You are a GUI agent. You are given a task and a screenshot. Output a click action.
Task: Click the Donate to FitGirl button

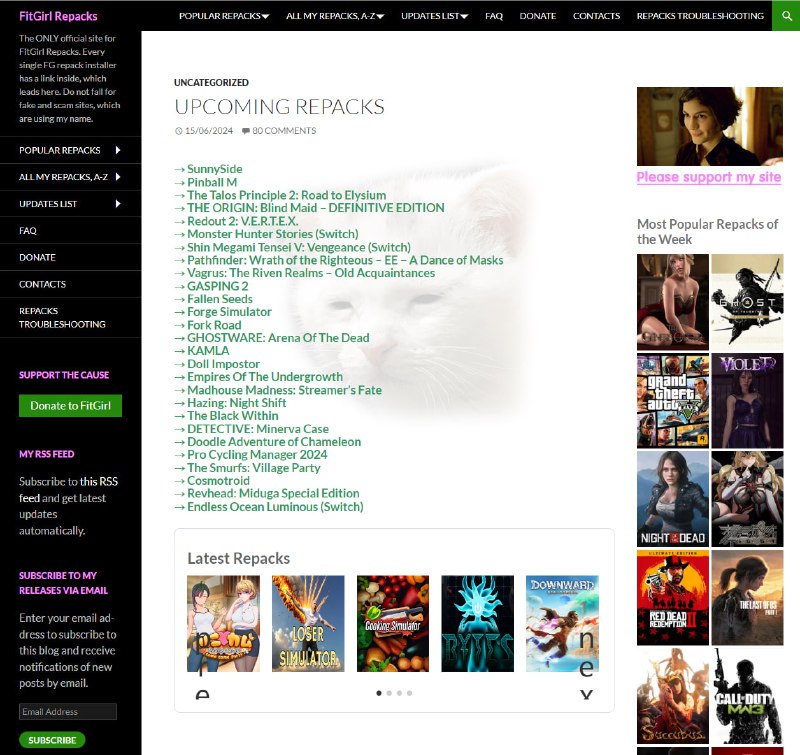click(x=70, y=405)
